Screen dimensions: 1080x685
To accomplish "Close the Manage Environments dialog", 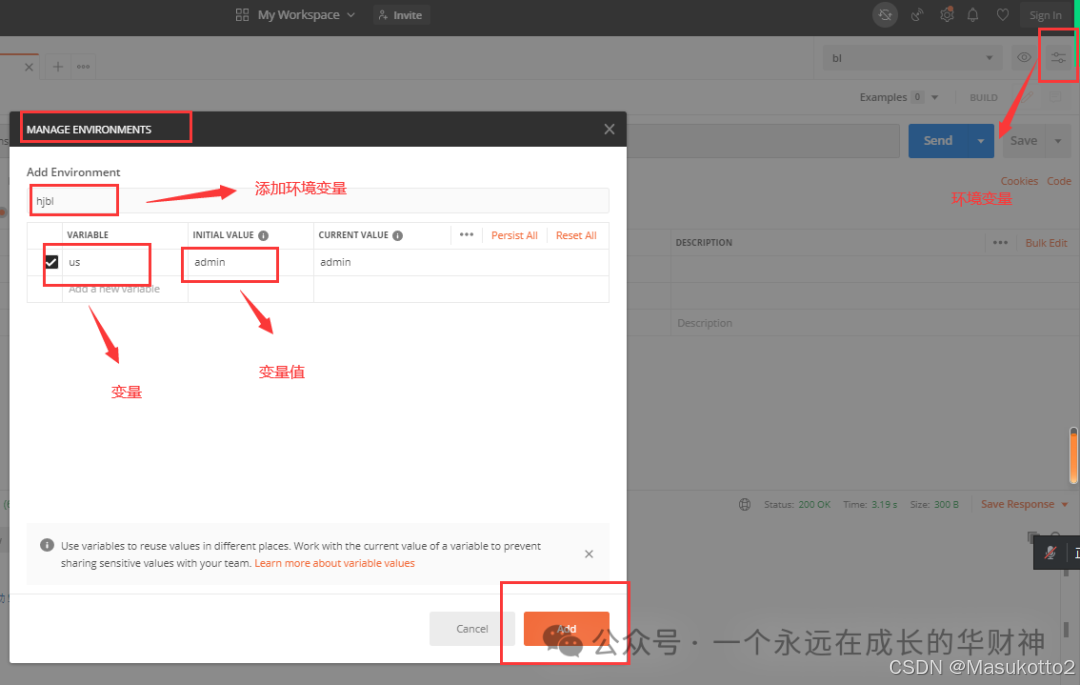I will tap(609, 129).
